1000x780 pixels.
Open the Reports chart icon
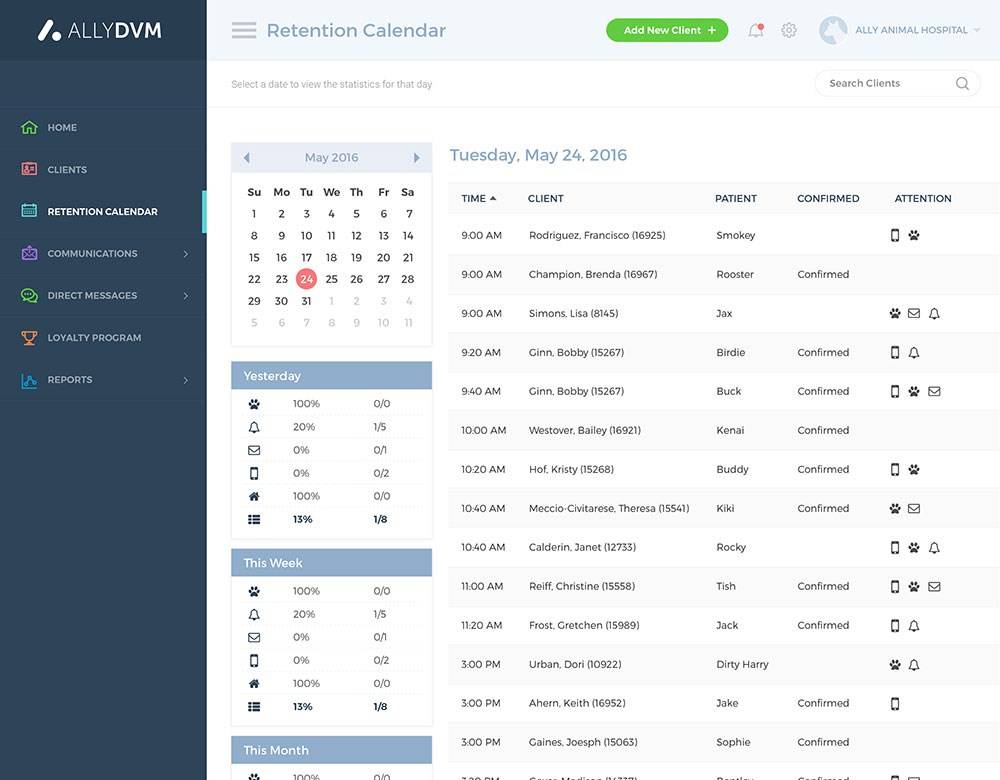click(27, 379)
